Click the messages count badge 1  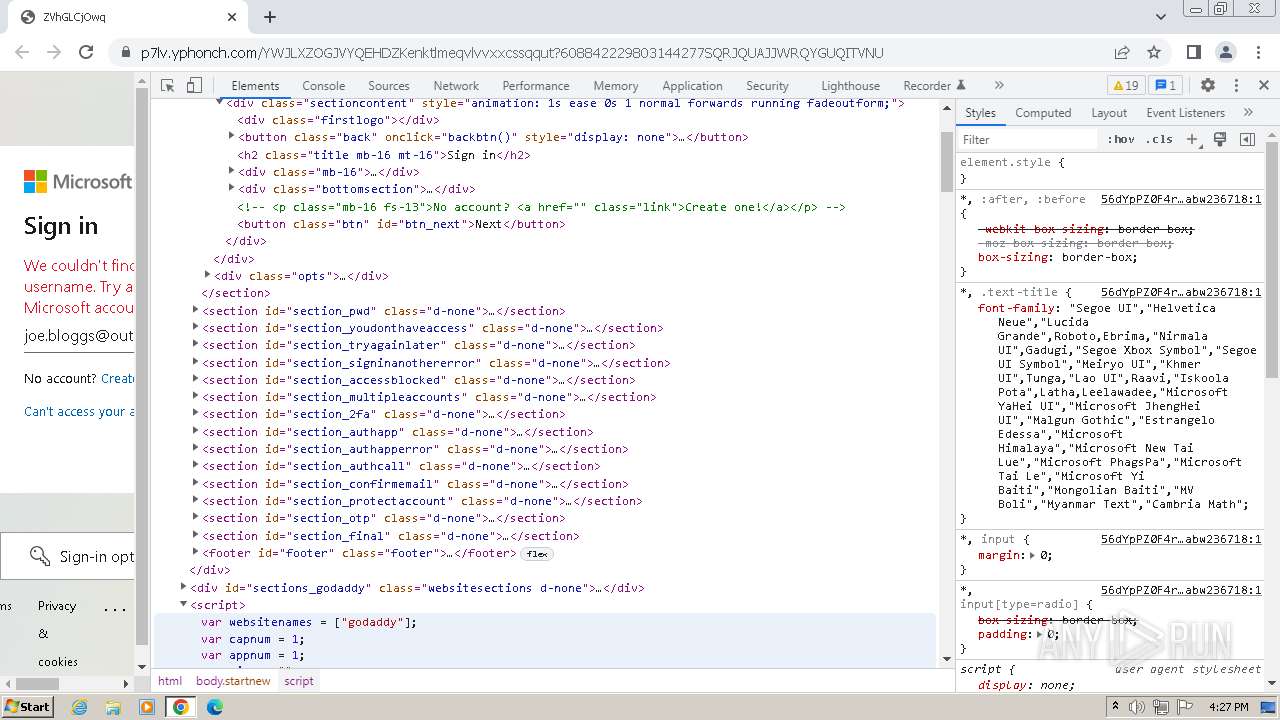tap(1165, 86)
